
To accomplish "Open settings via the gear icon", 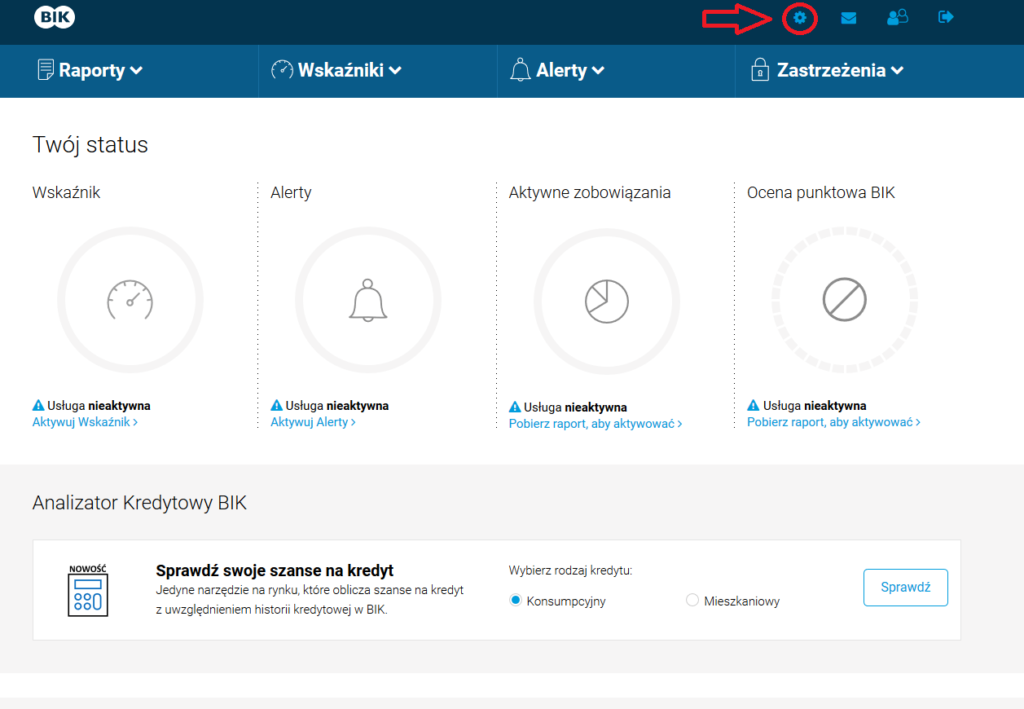I will 799,18.
